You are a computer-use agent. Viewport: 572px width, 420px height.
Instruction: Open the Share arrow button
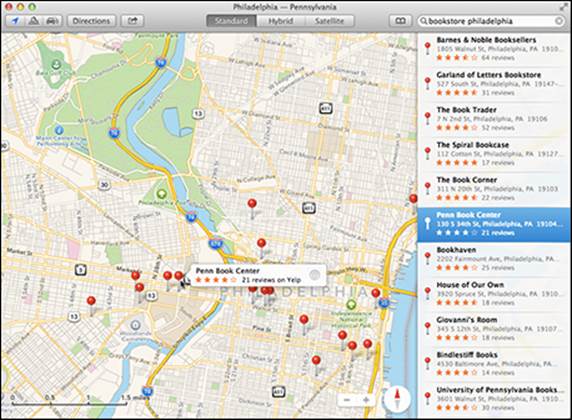click(x=132, y=21)
